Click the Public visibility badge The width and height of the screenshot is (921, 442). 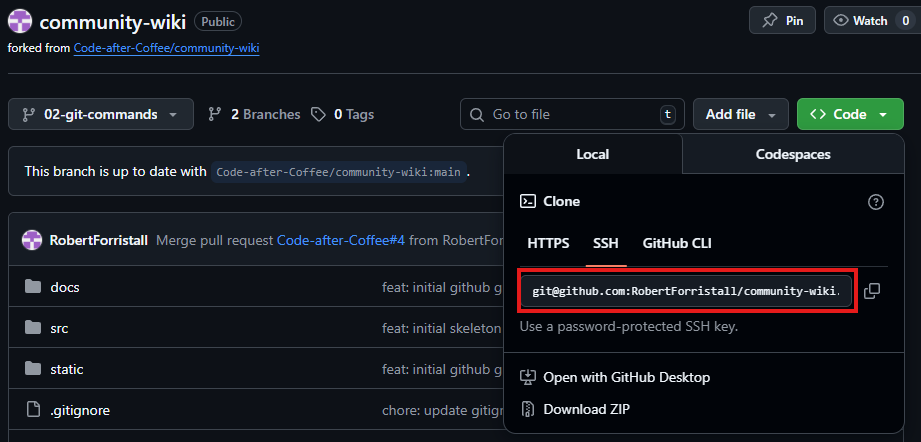click(218, 22)
